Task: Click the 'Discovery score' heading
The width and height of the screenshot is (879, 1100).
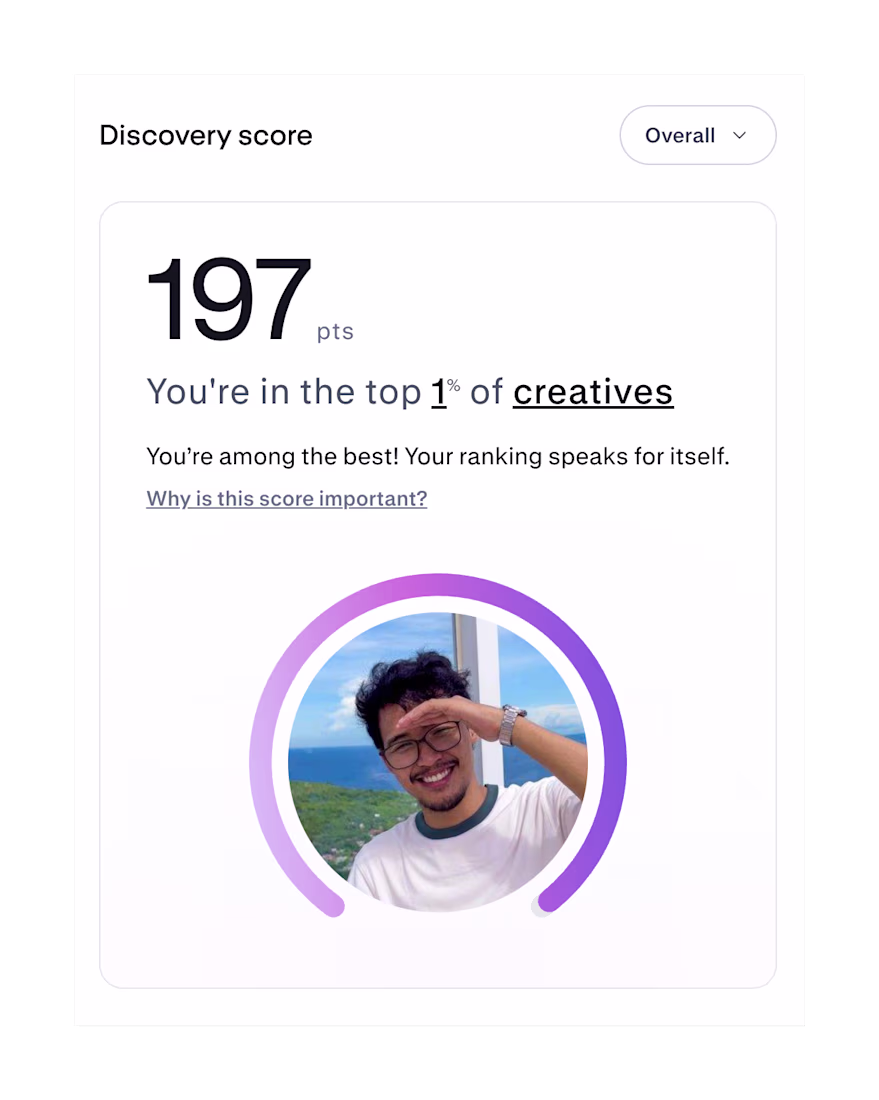Action: [x=206, y=135]
